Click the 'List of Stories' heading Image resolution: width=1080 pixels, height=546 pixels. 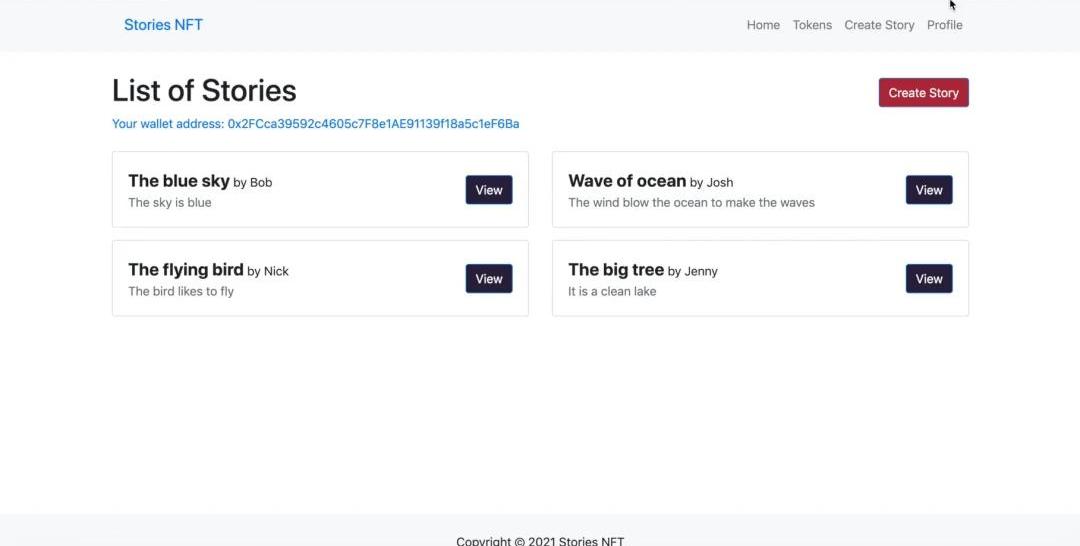pos(204,91)
